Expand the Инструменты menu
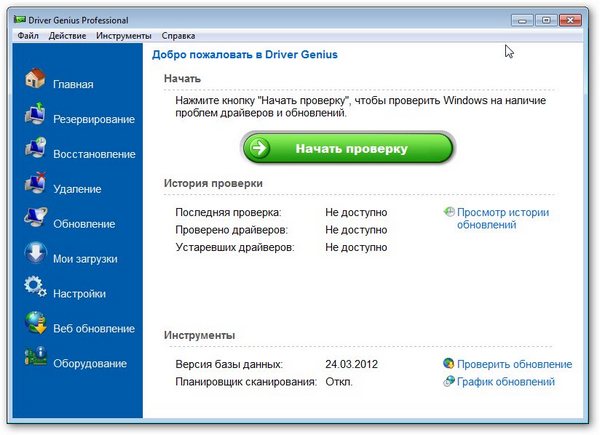The height and width of the screenshot is (435, 600). click(x=124, y=36)
